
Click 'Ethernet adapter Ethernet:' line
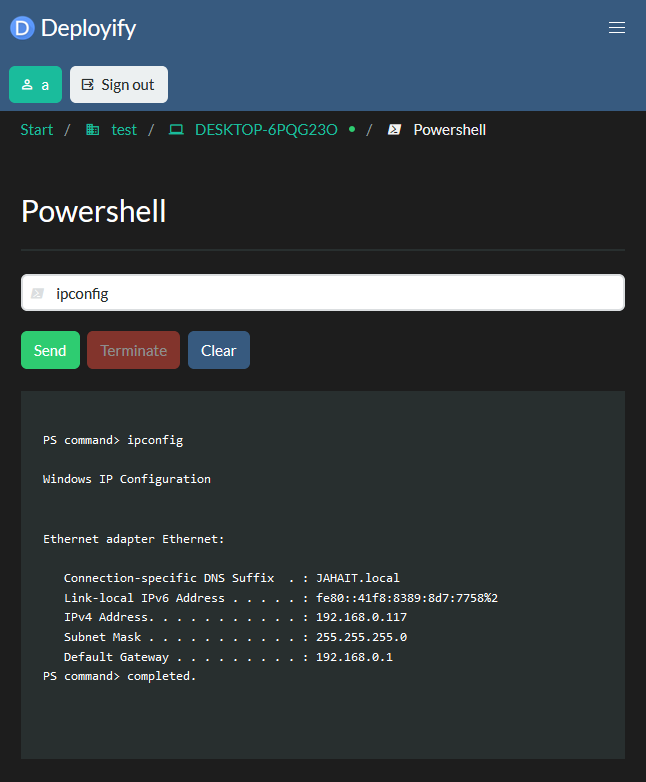pos(134,539)
